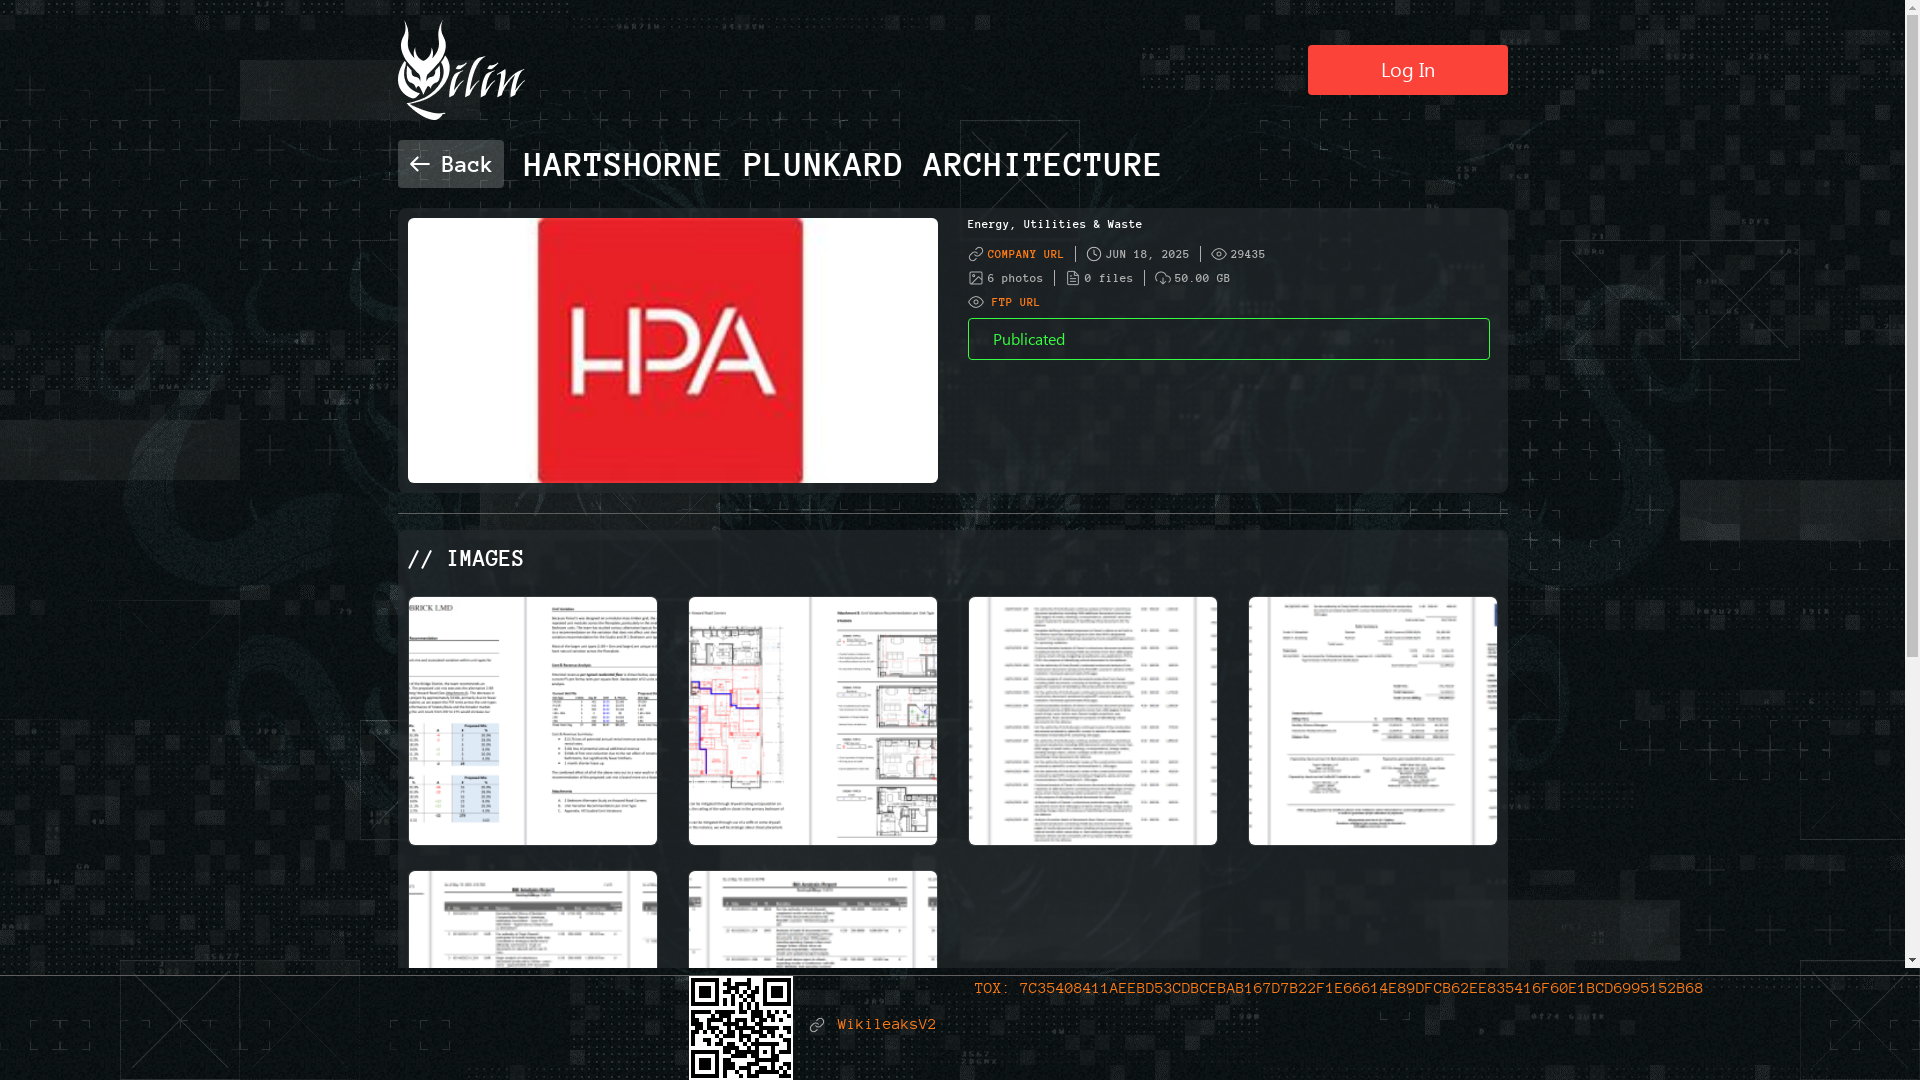Click the eye icon next to FTP URL

pyautogui.click(x=976, y=302)
